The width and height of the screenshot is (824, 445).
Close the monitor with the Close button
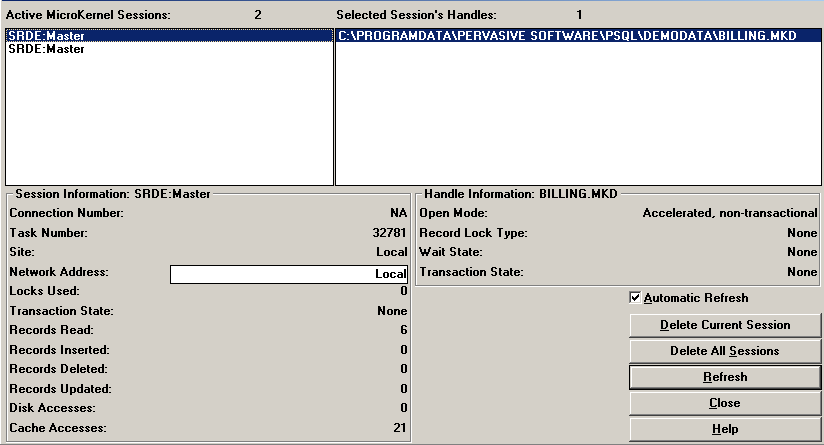(x=725, y=403)
